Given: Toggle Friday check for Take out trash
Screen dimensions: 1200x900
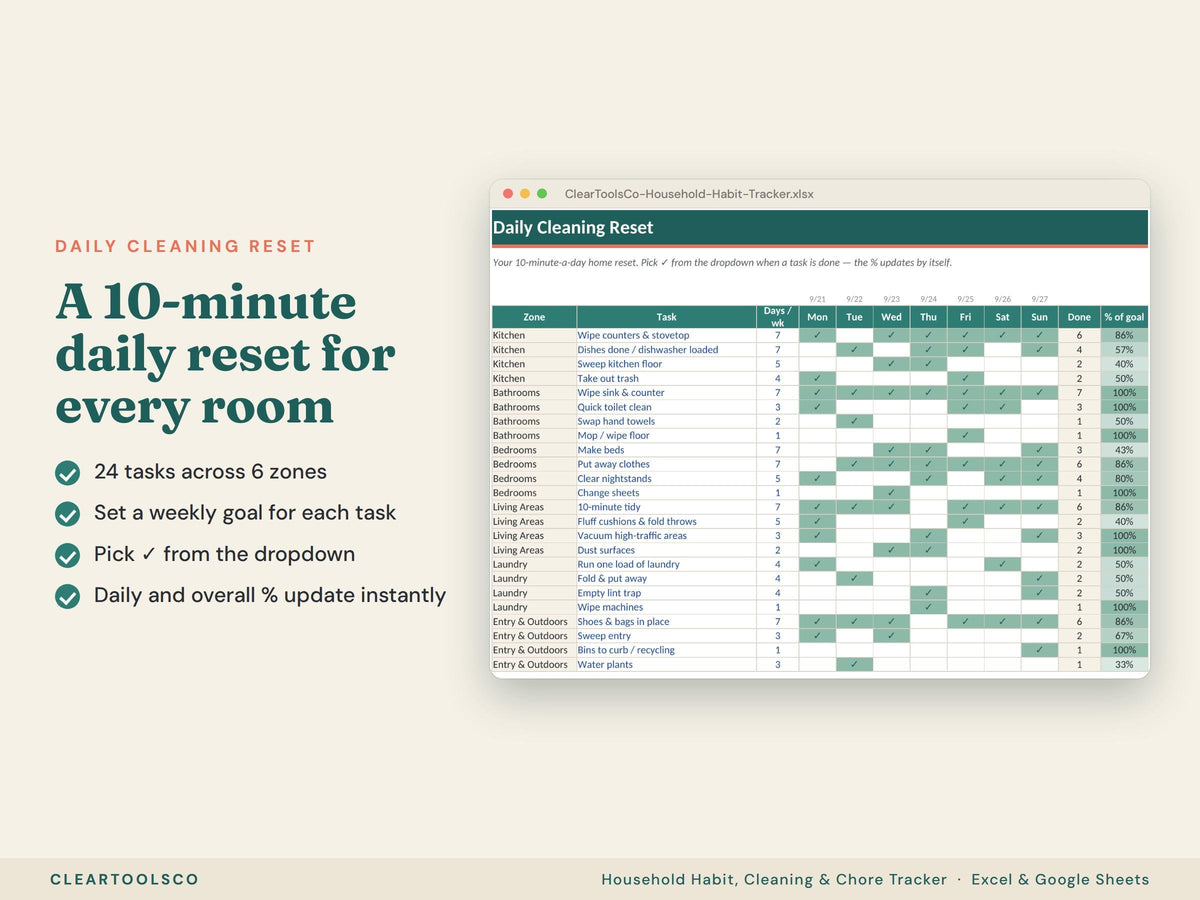Looking at the screenshot, I should tap(965, 378).
